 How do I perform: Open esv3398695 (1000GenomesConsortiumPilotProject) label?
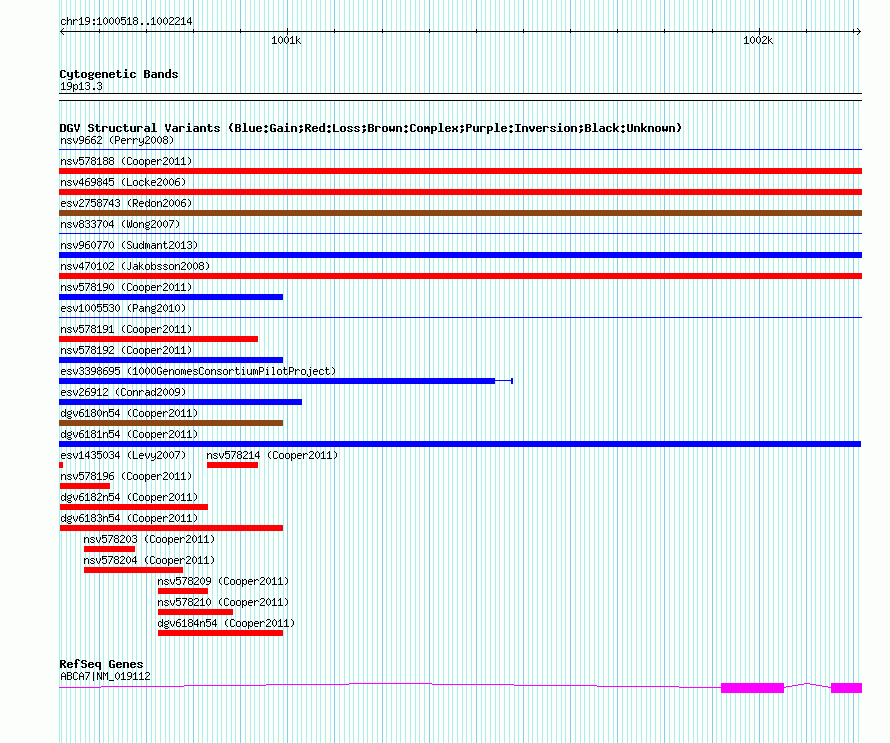tap(198, 371)
